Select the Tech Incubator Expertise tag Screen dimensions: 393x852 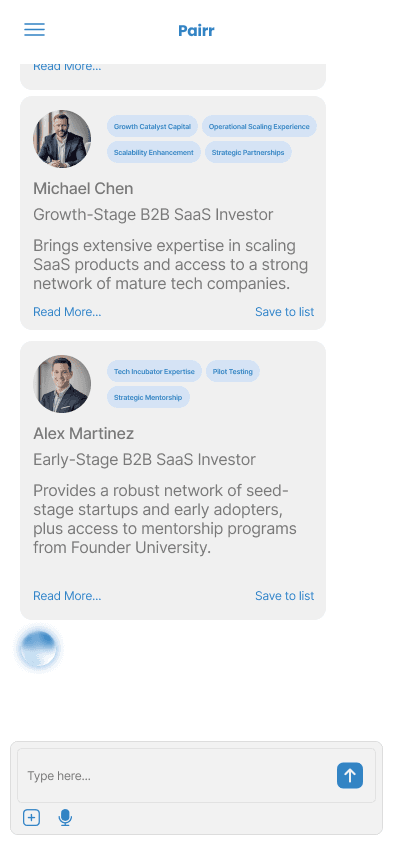coord(154,371)
